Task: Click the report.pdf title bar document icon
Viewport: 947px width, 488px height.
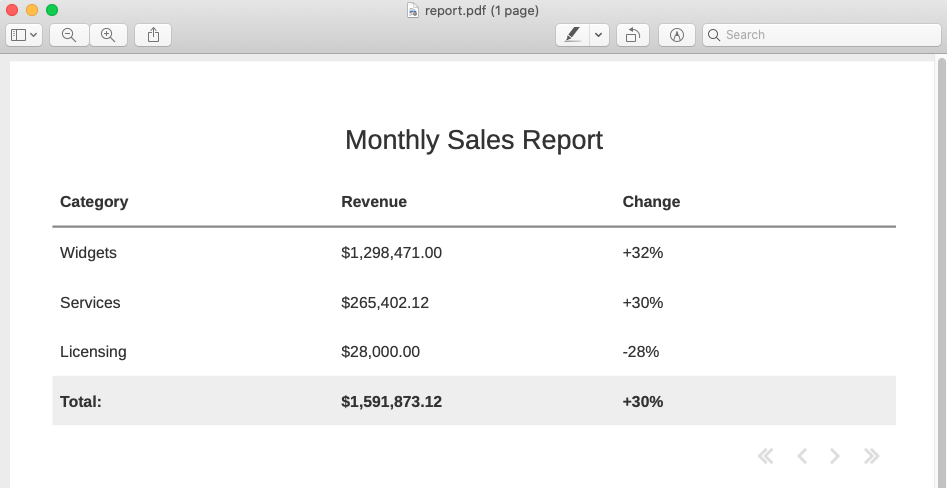Action: pos(412,10)
